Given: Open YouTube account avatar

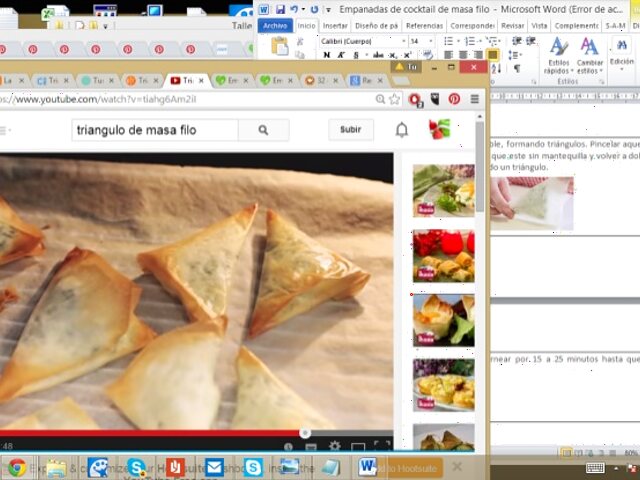Looking at the screenshot, I should (x=440, y=129).
